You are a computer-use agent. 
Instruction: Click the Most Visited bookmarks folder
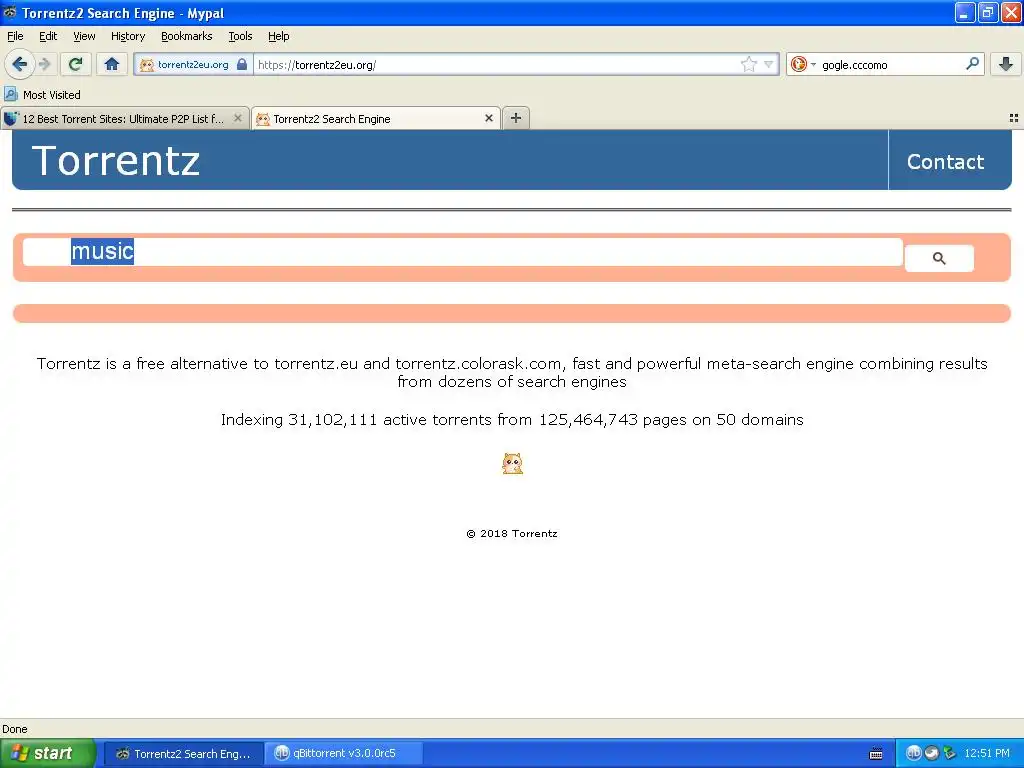click(42, 95)
